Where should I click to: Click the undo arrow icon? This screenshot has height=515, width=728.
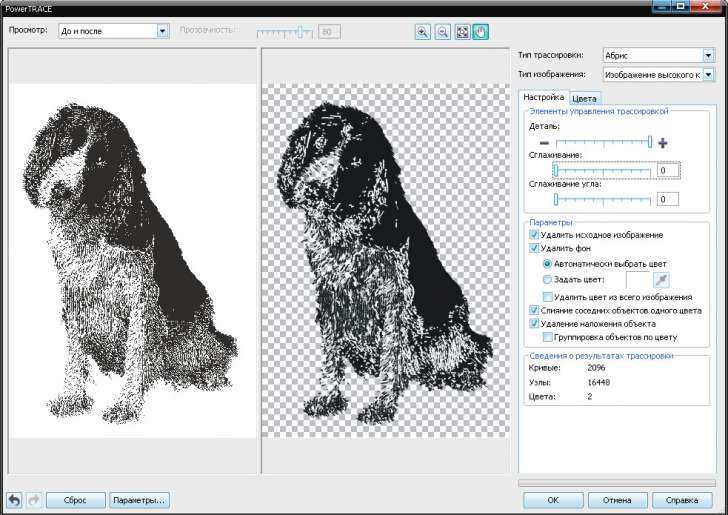(x=14, y=499)
